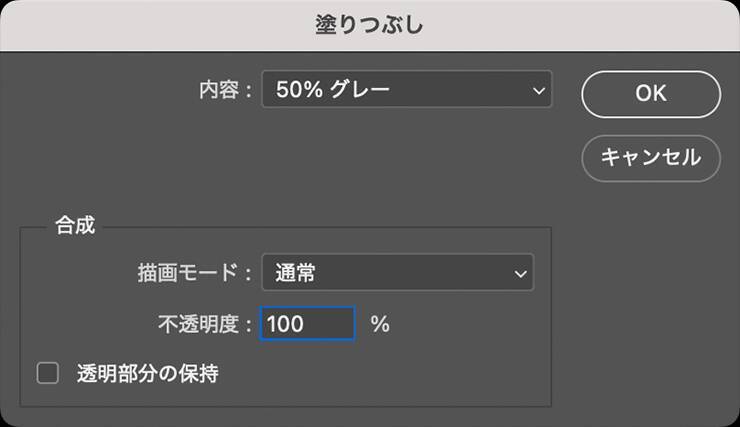This screenshot has height=427, width=740.
Task: Click the 透明部分の保持 label text
Action: (x=147, y=374)
